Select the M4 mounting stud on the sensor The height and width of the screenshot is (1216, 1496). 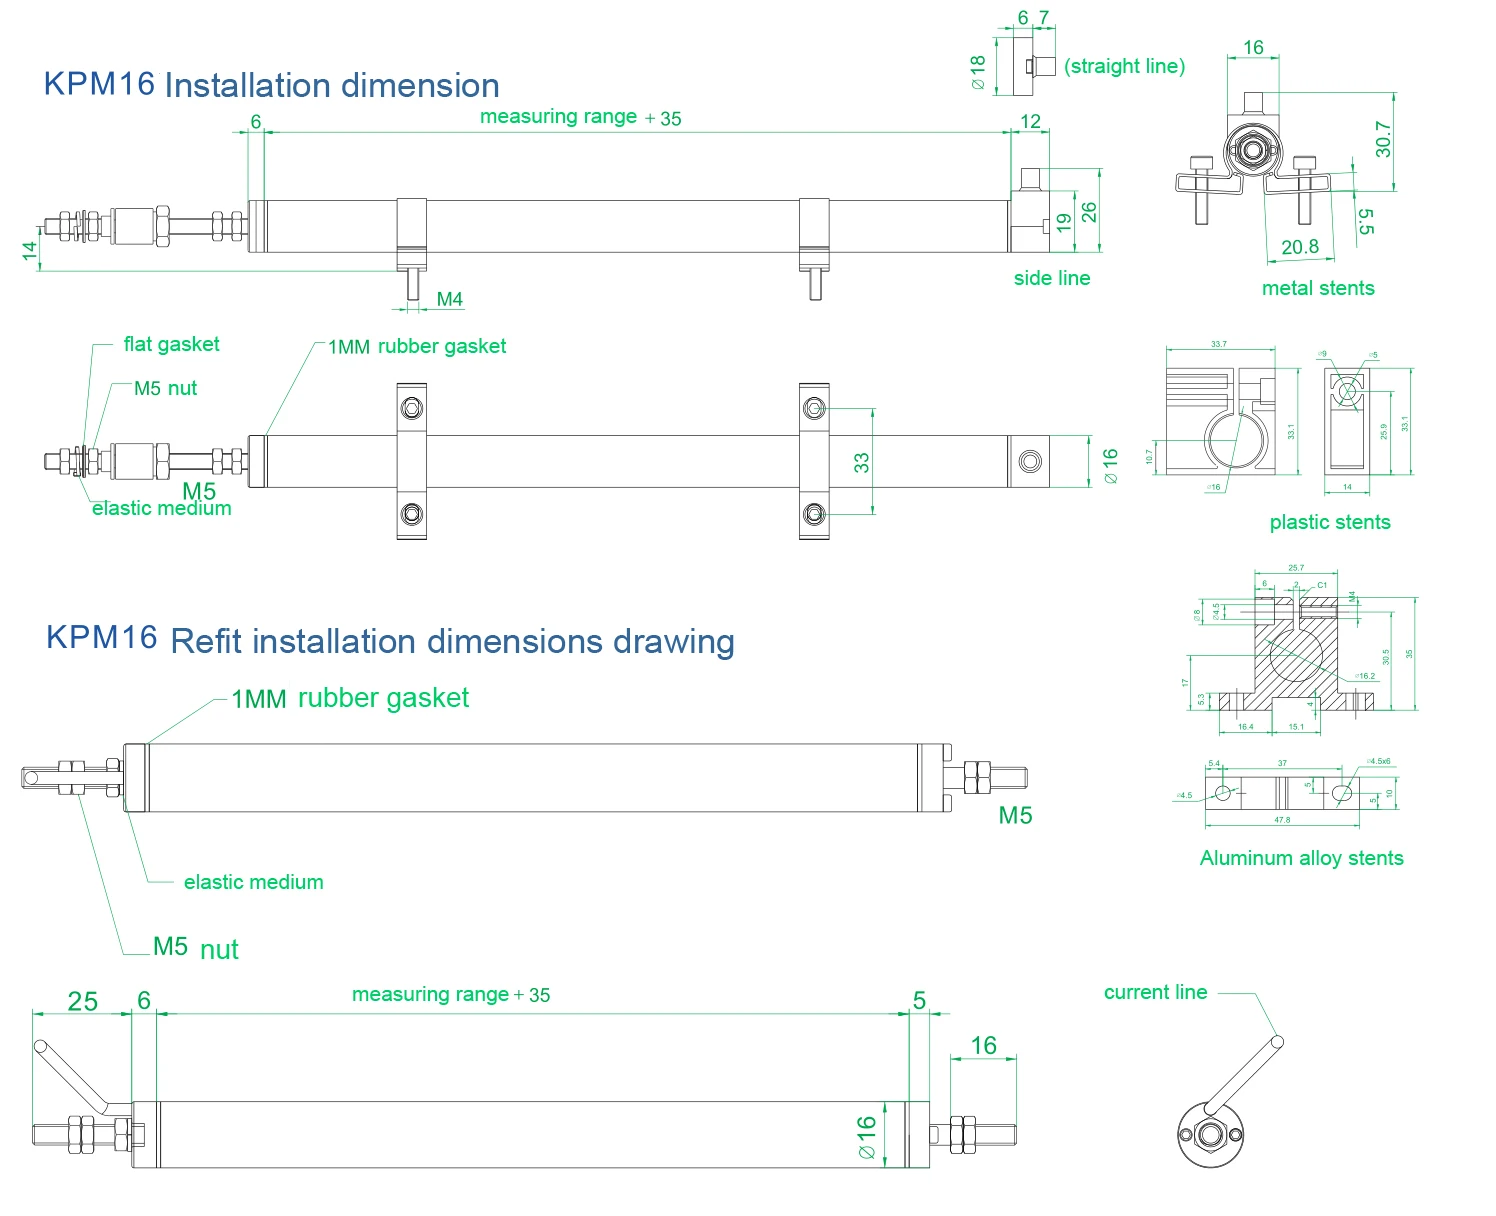point(415,288)
